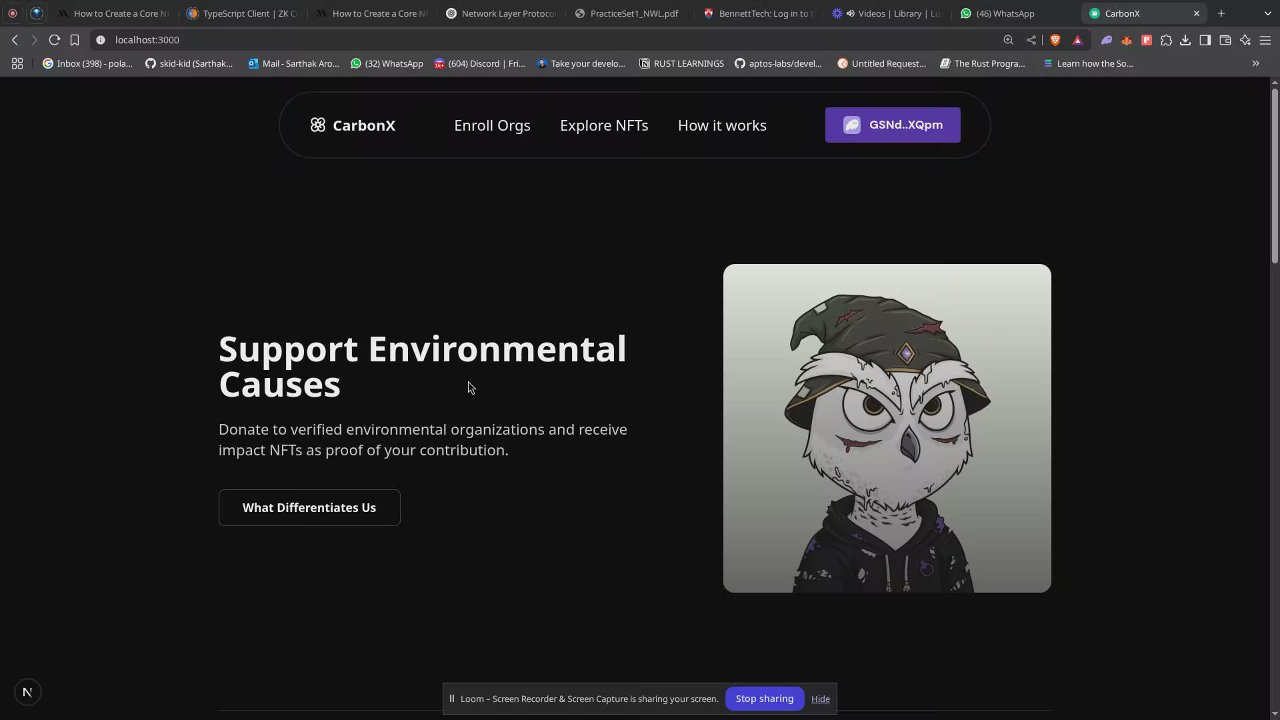Screen dimensions: 1280x720
Task: Switch to PracticeSet1_NWL.pdf tab
Action: (x=630, y=14)
